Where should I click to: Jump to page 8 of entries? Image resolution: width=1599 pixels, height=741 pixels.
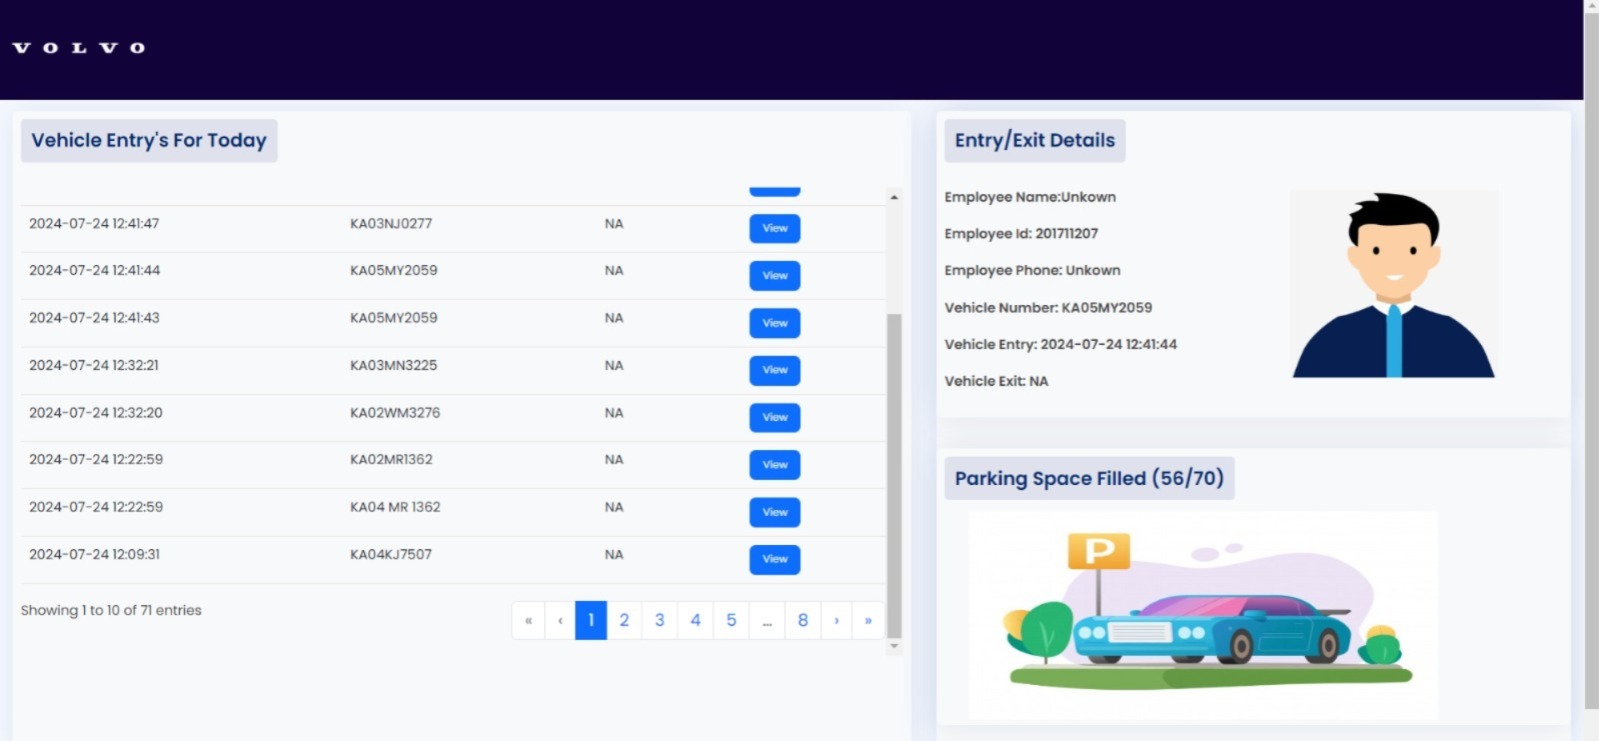[803, 620]
